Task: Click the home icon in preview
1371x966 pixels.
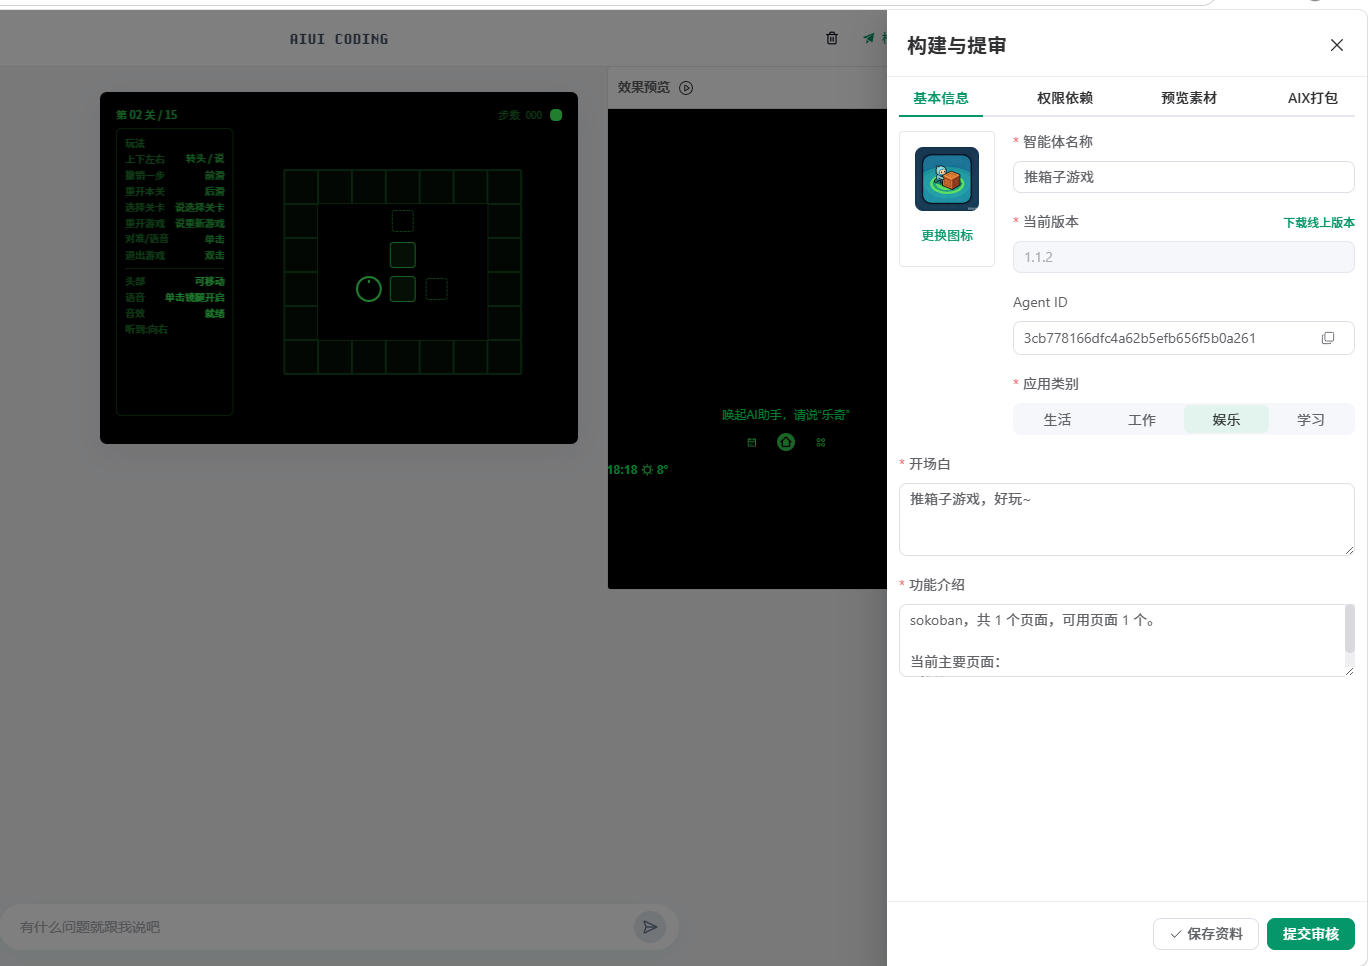Action: click(786, 442)
